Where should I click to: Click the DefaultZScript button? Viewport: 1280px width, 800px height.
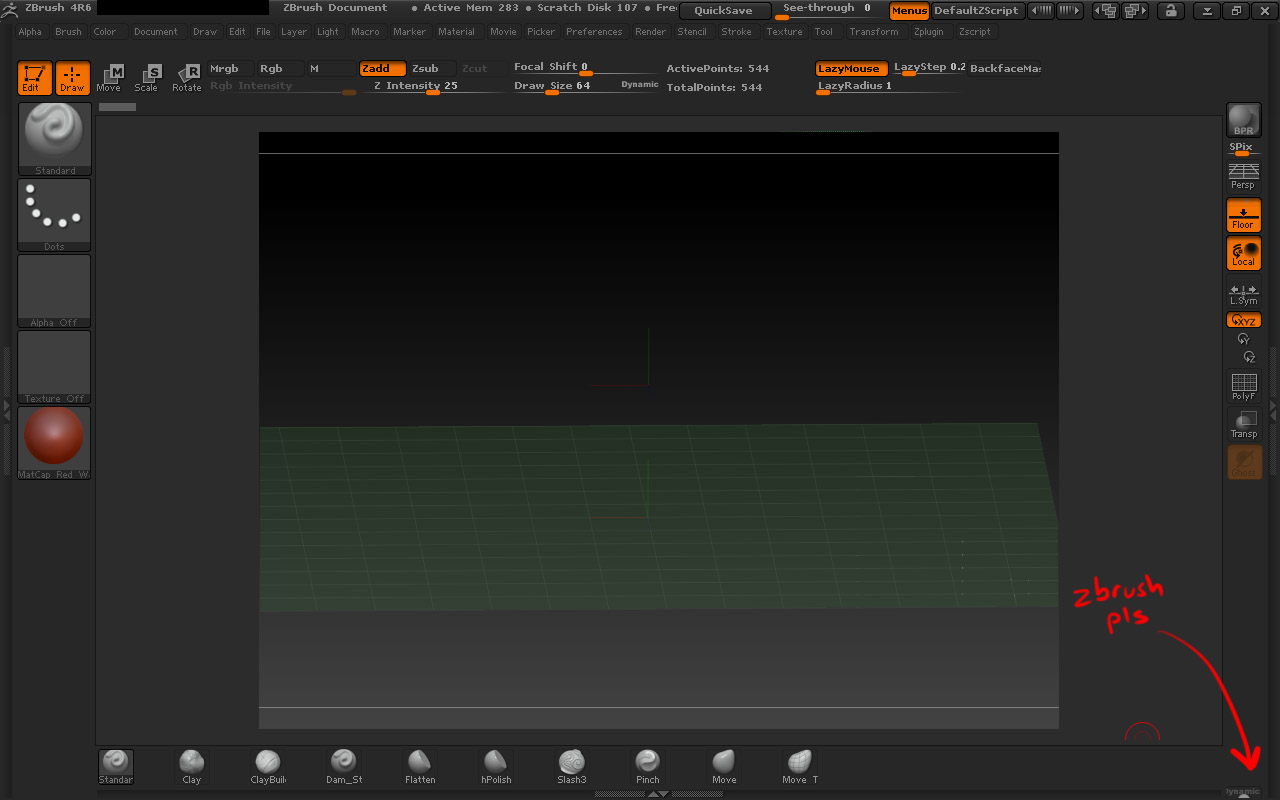tap(976, 11)
